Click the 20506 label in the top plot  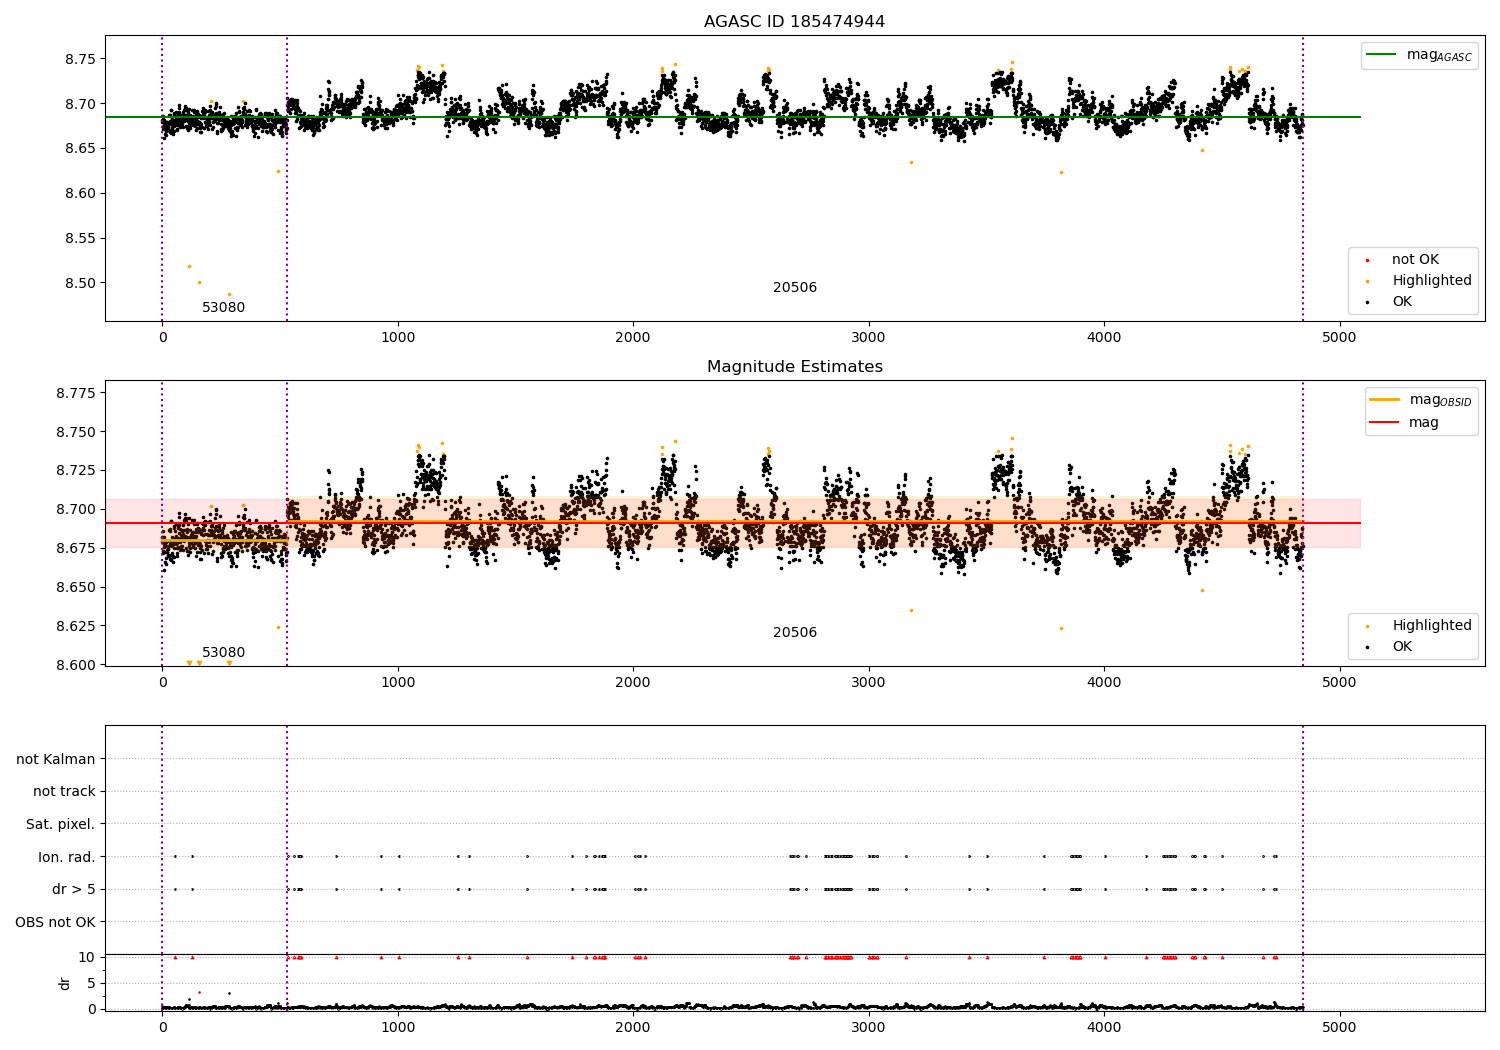(794, 288)
